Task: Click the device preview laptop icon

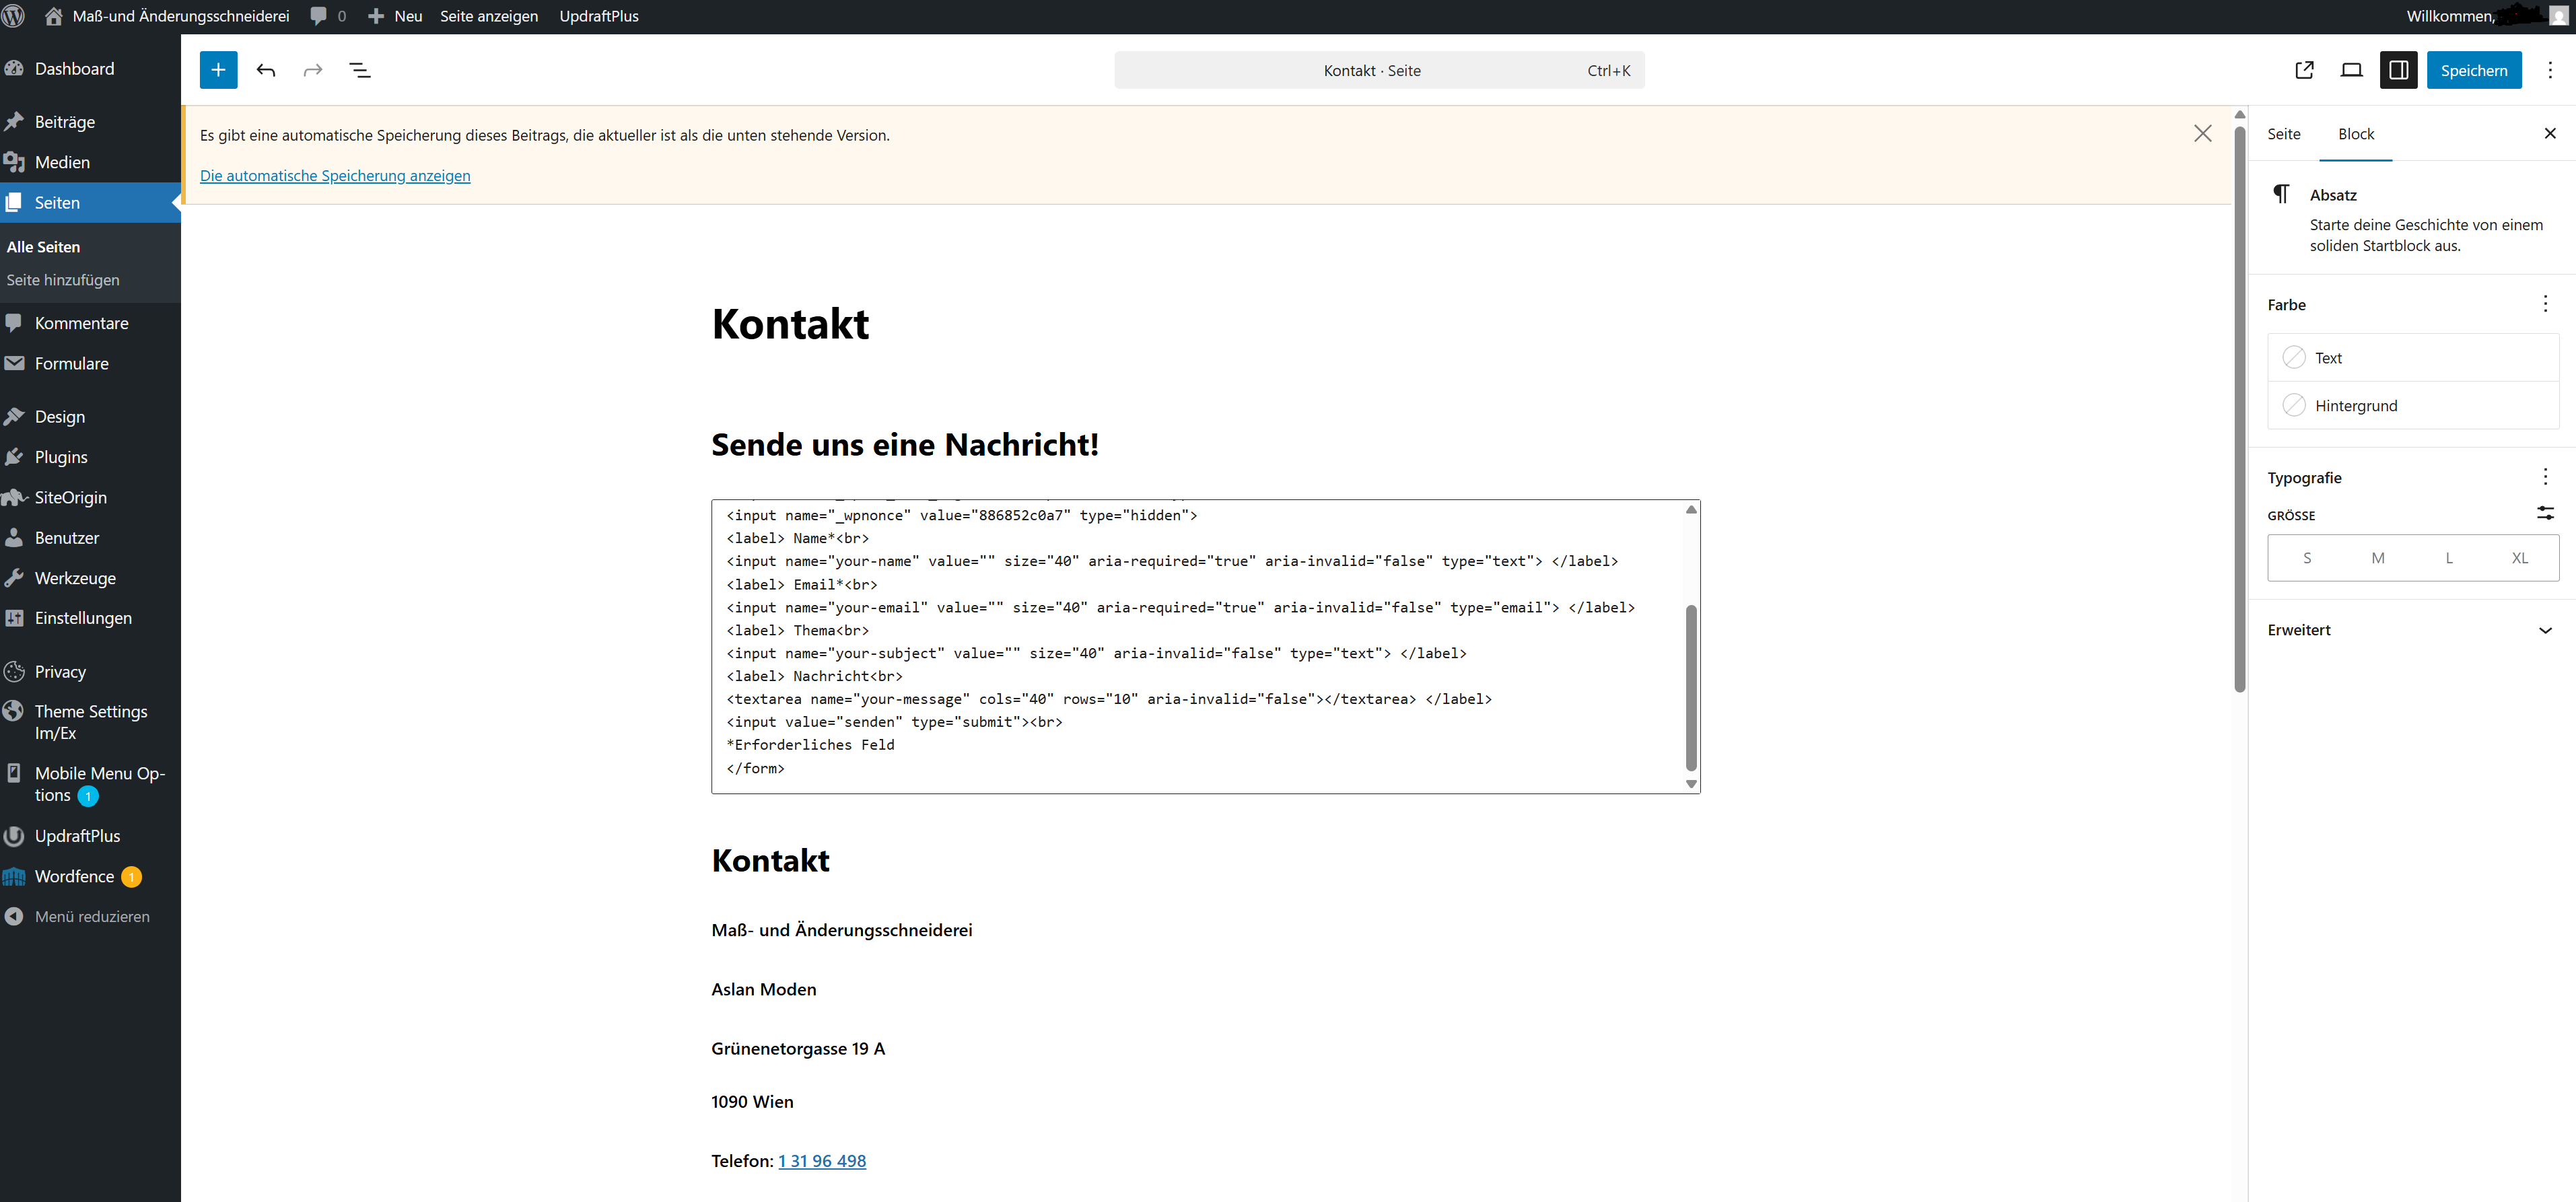Action: [x=2351, y=70]
